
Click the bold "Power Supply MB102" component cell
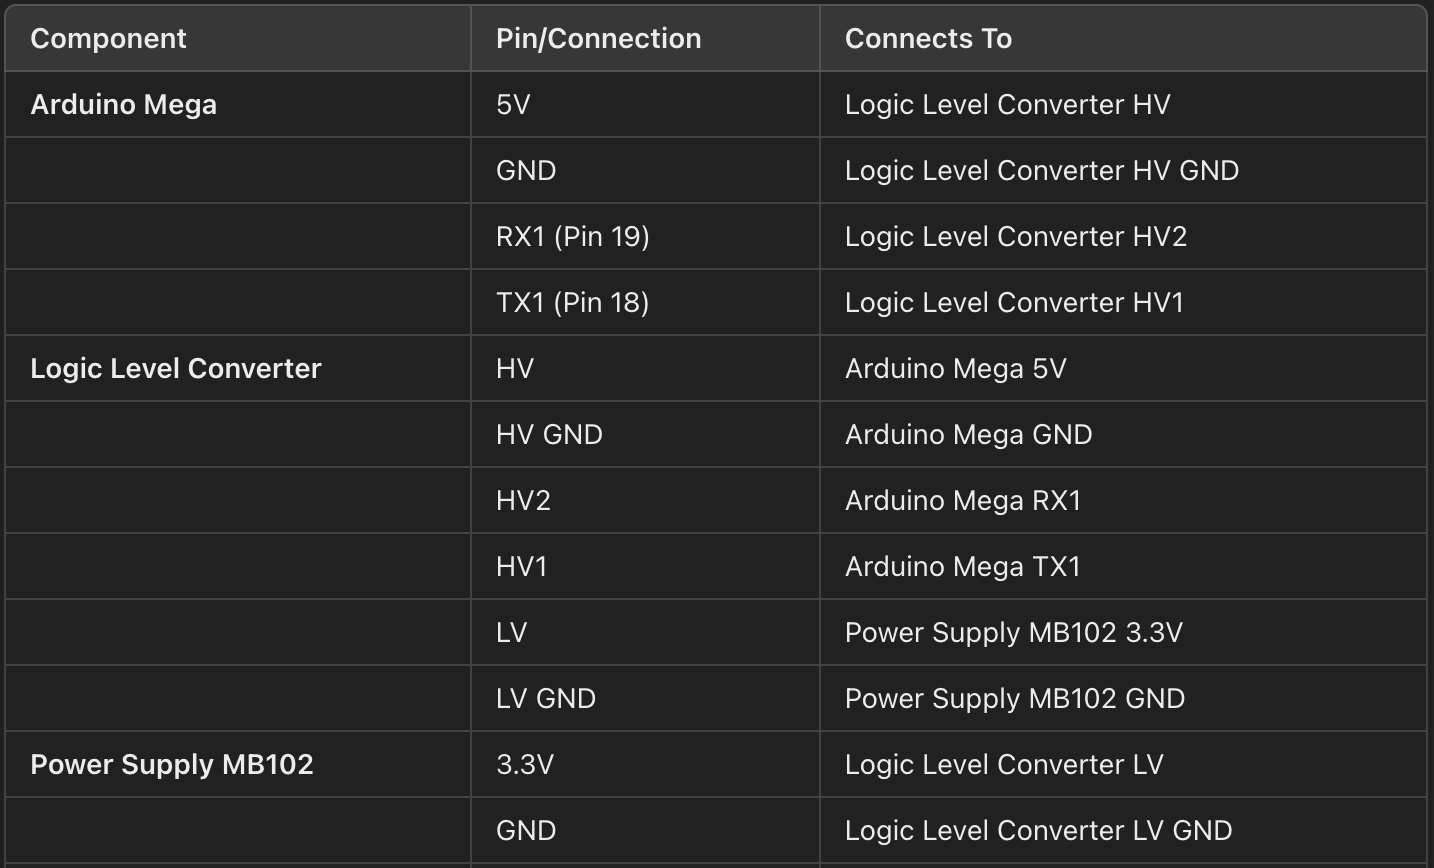pyautogui.click(x=171, y=765)
